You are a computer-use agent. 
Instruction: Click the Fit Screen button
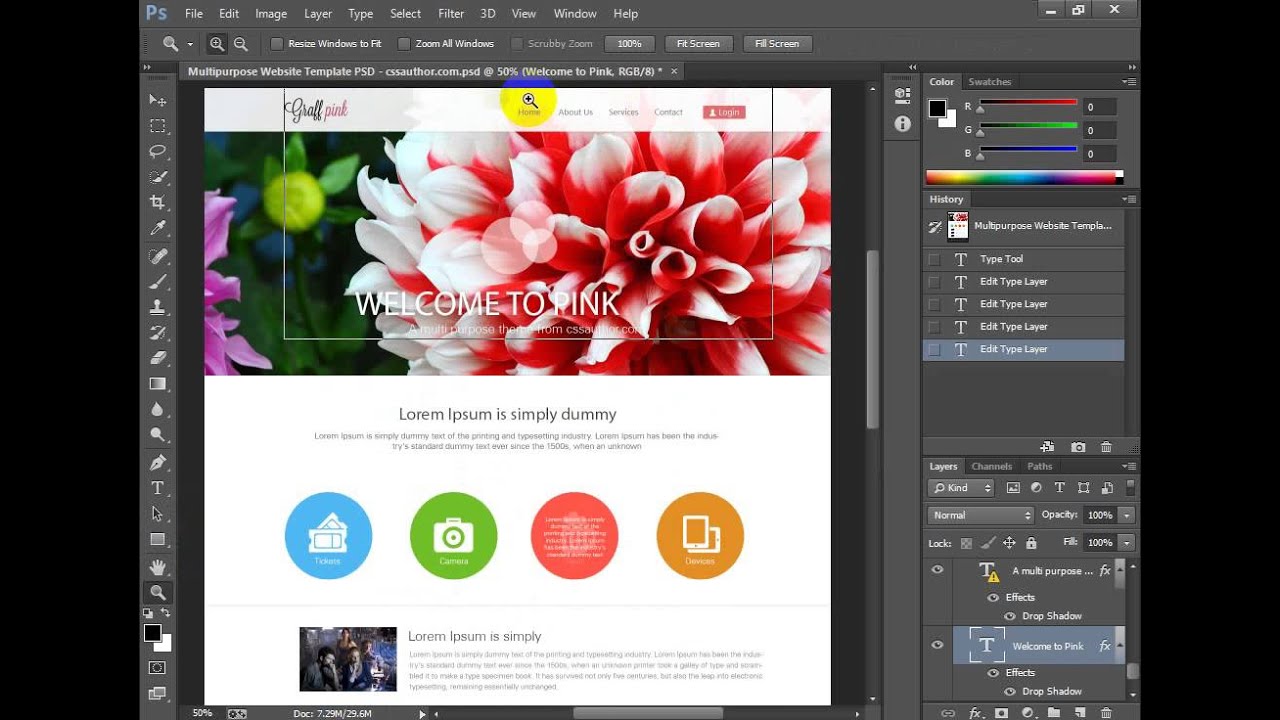pos(698,44)
